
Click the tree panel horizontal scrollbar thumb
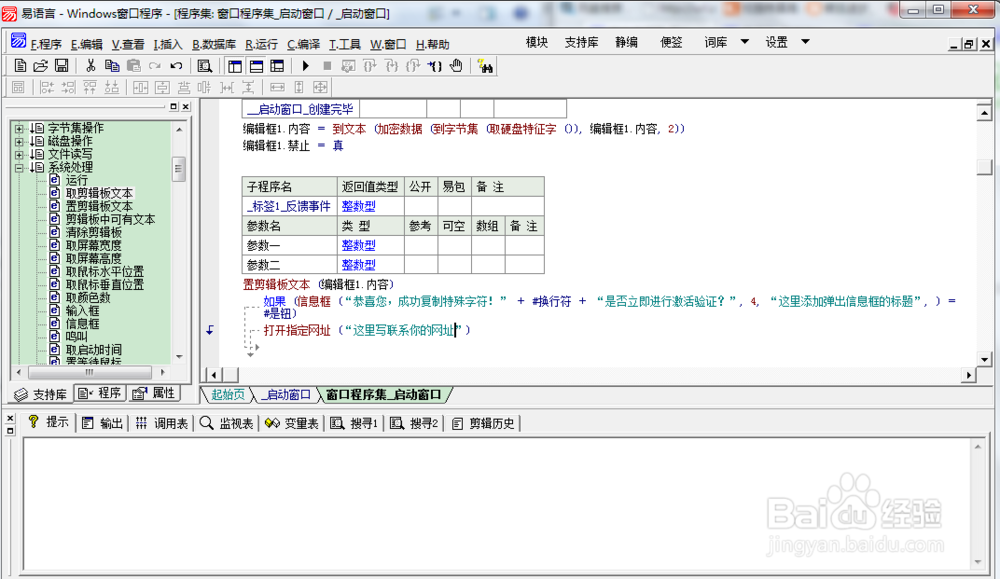click(x=89, y=372)
